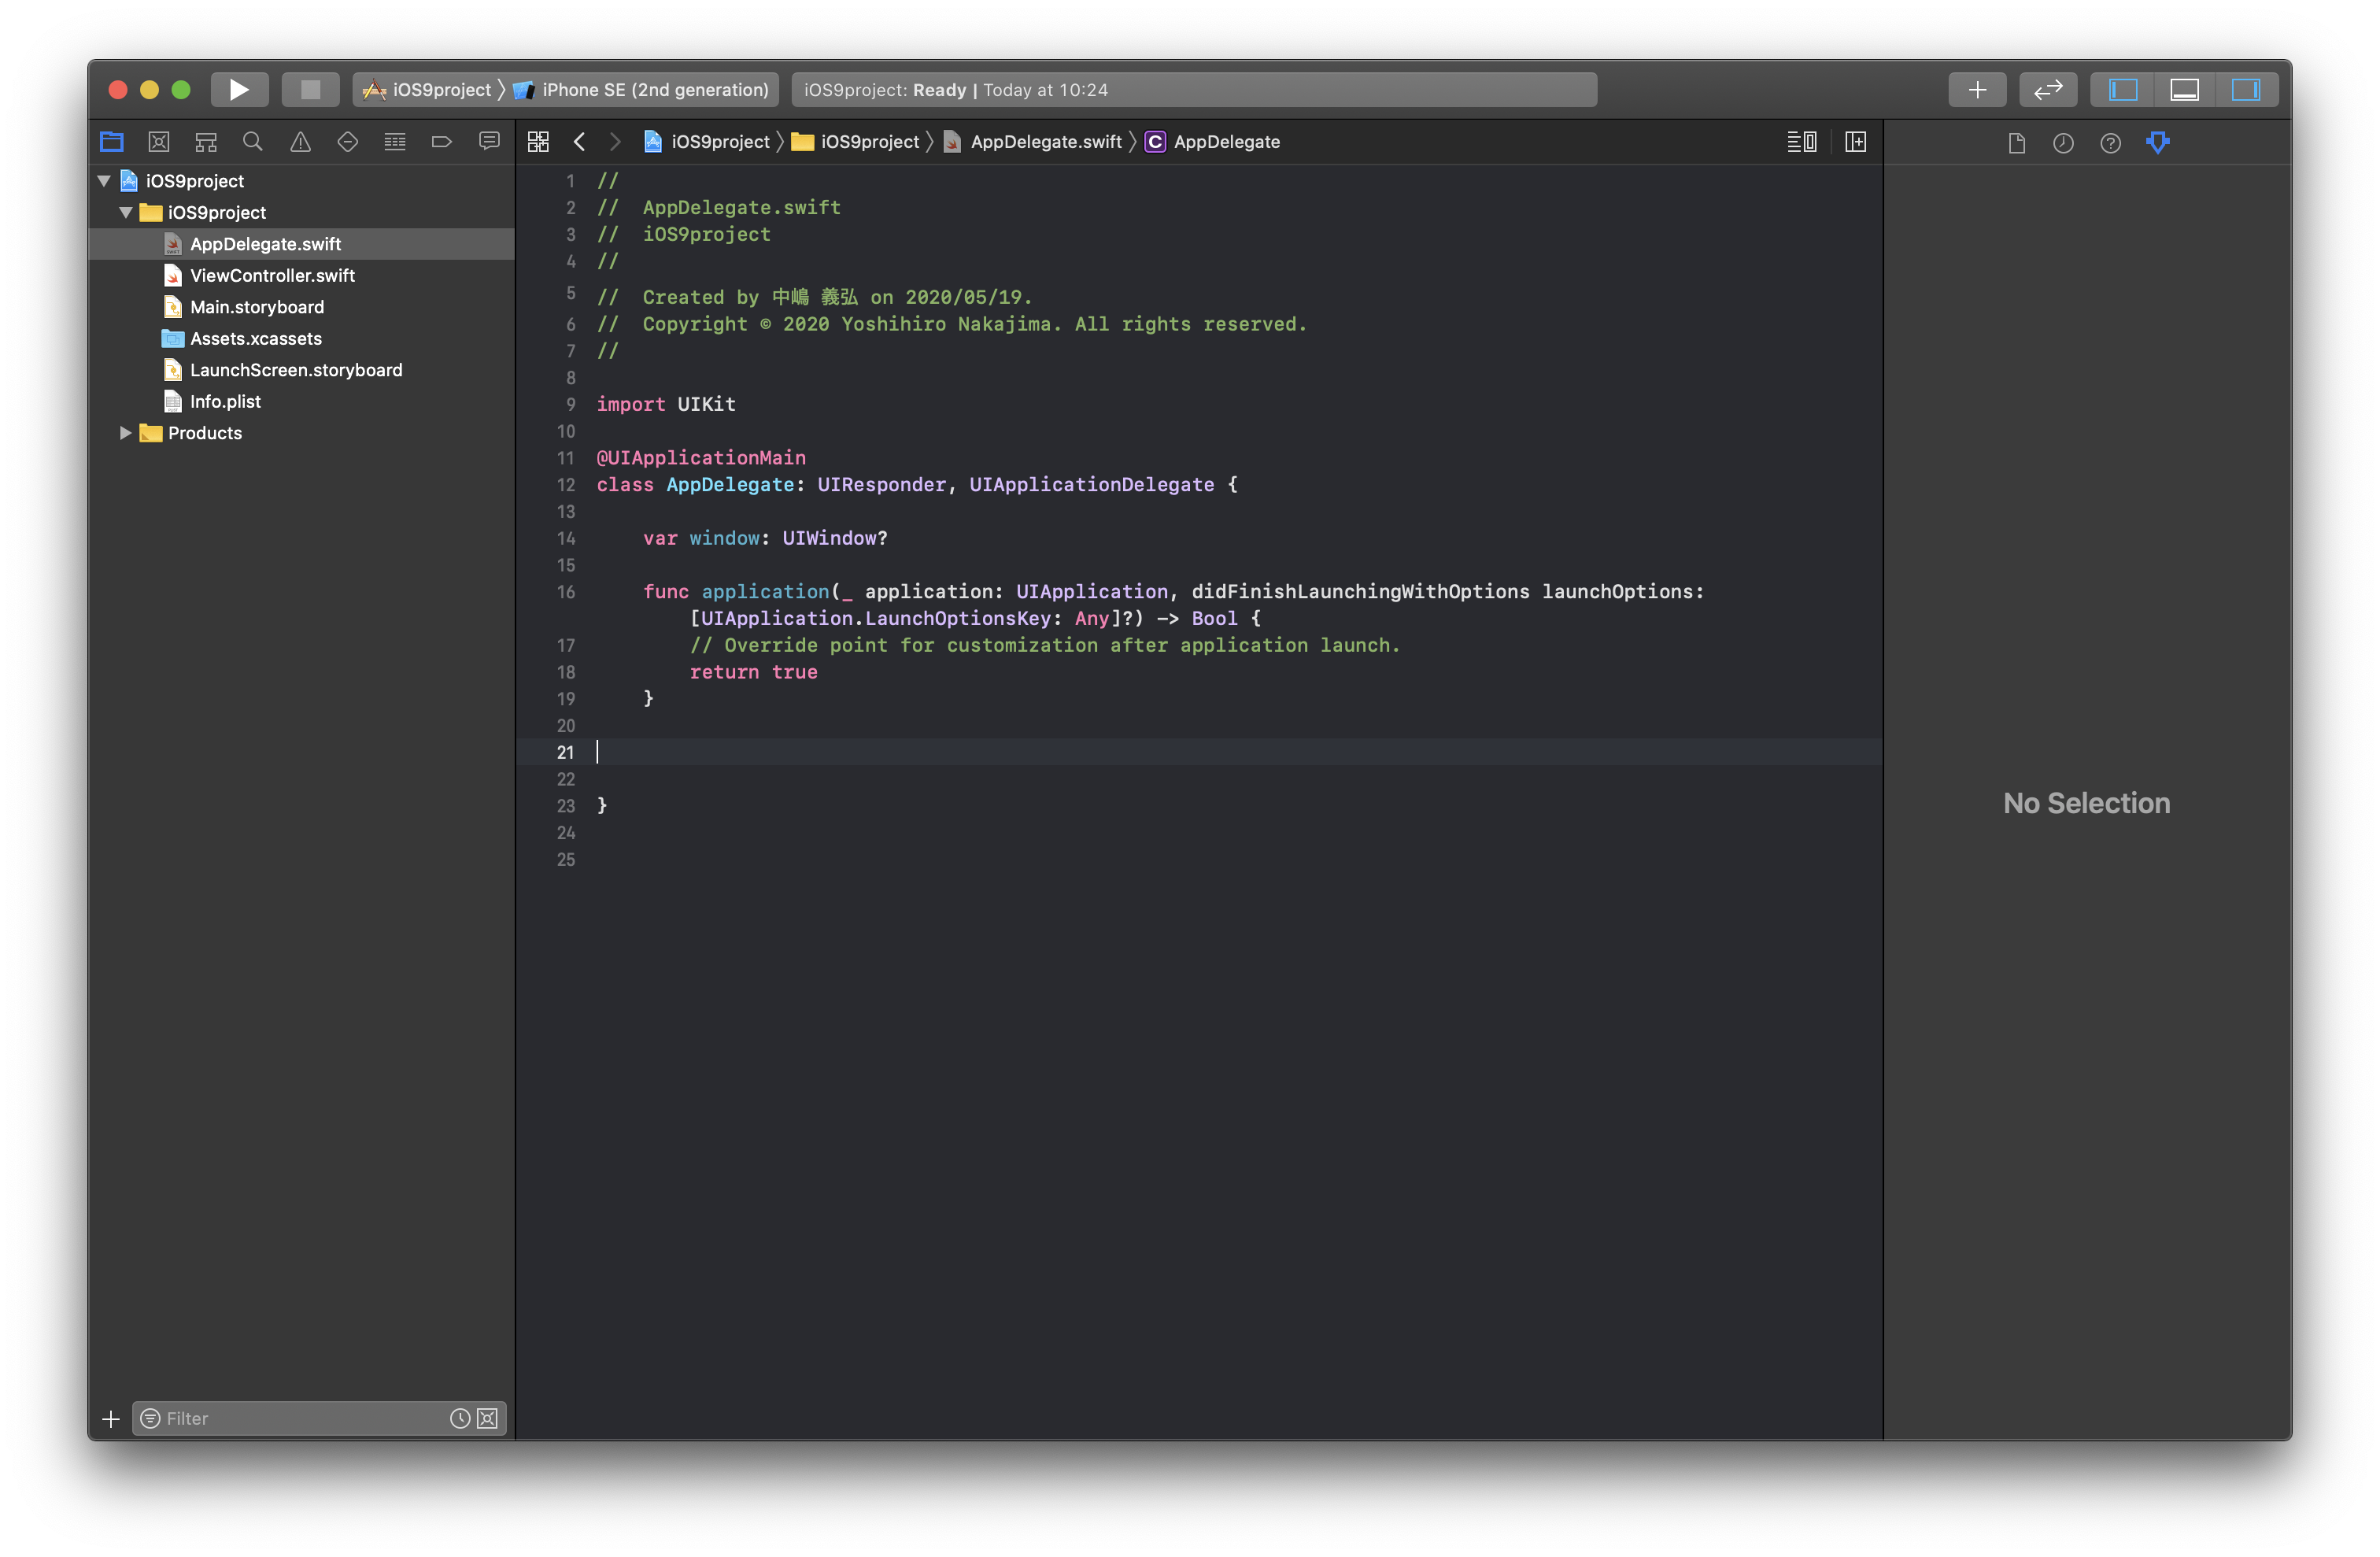Click line number 16 in gutter
This screenshot has height=1557, width=2380.
pos(566,592)
